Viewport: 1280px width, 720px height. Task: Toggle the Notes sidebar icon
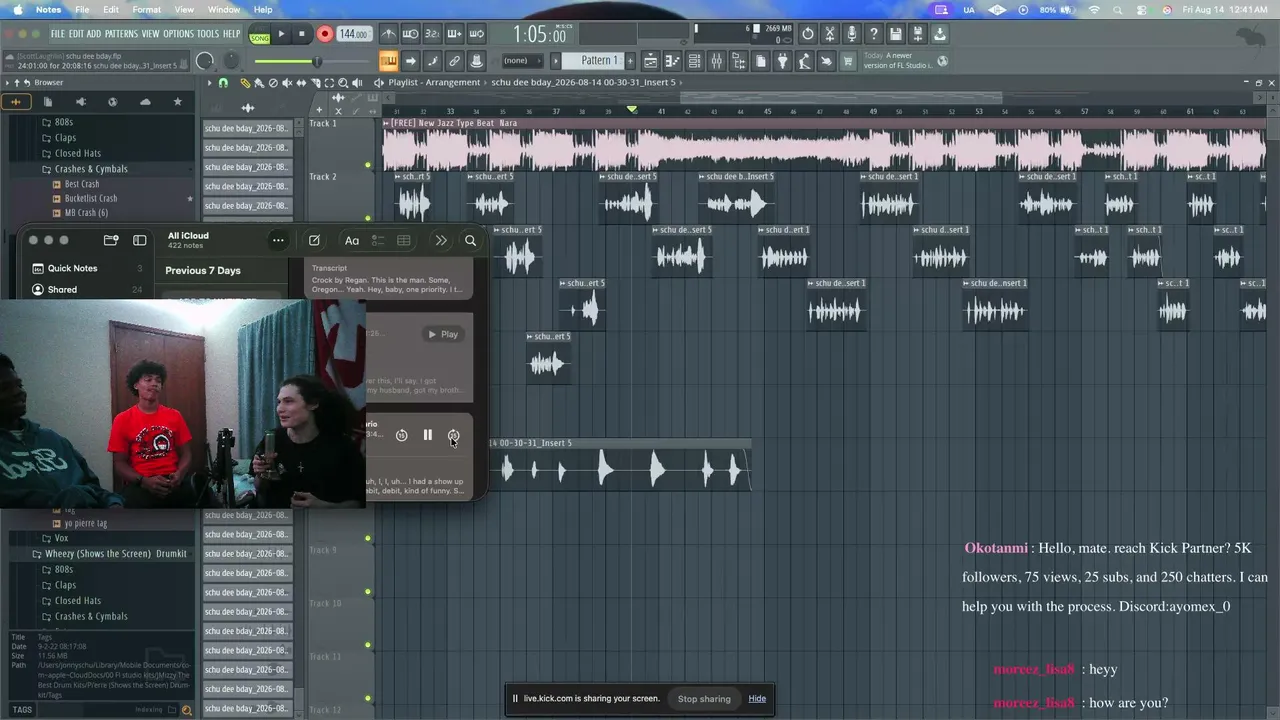(x=140, y=241)
